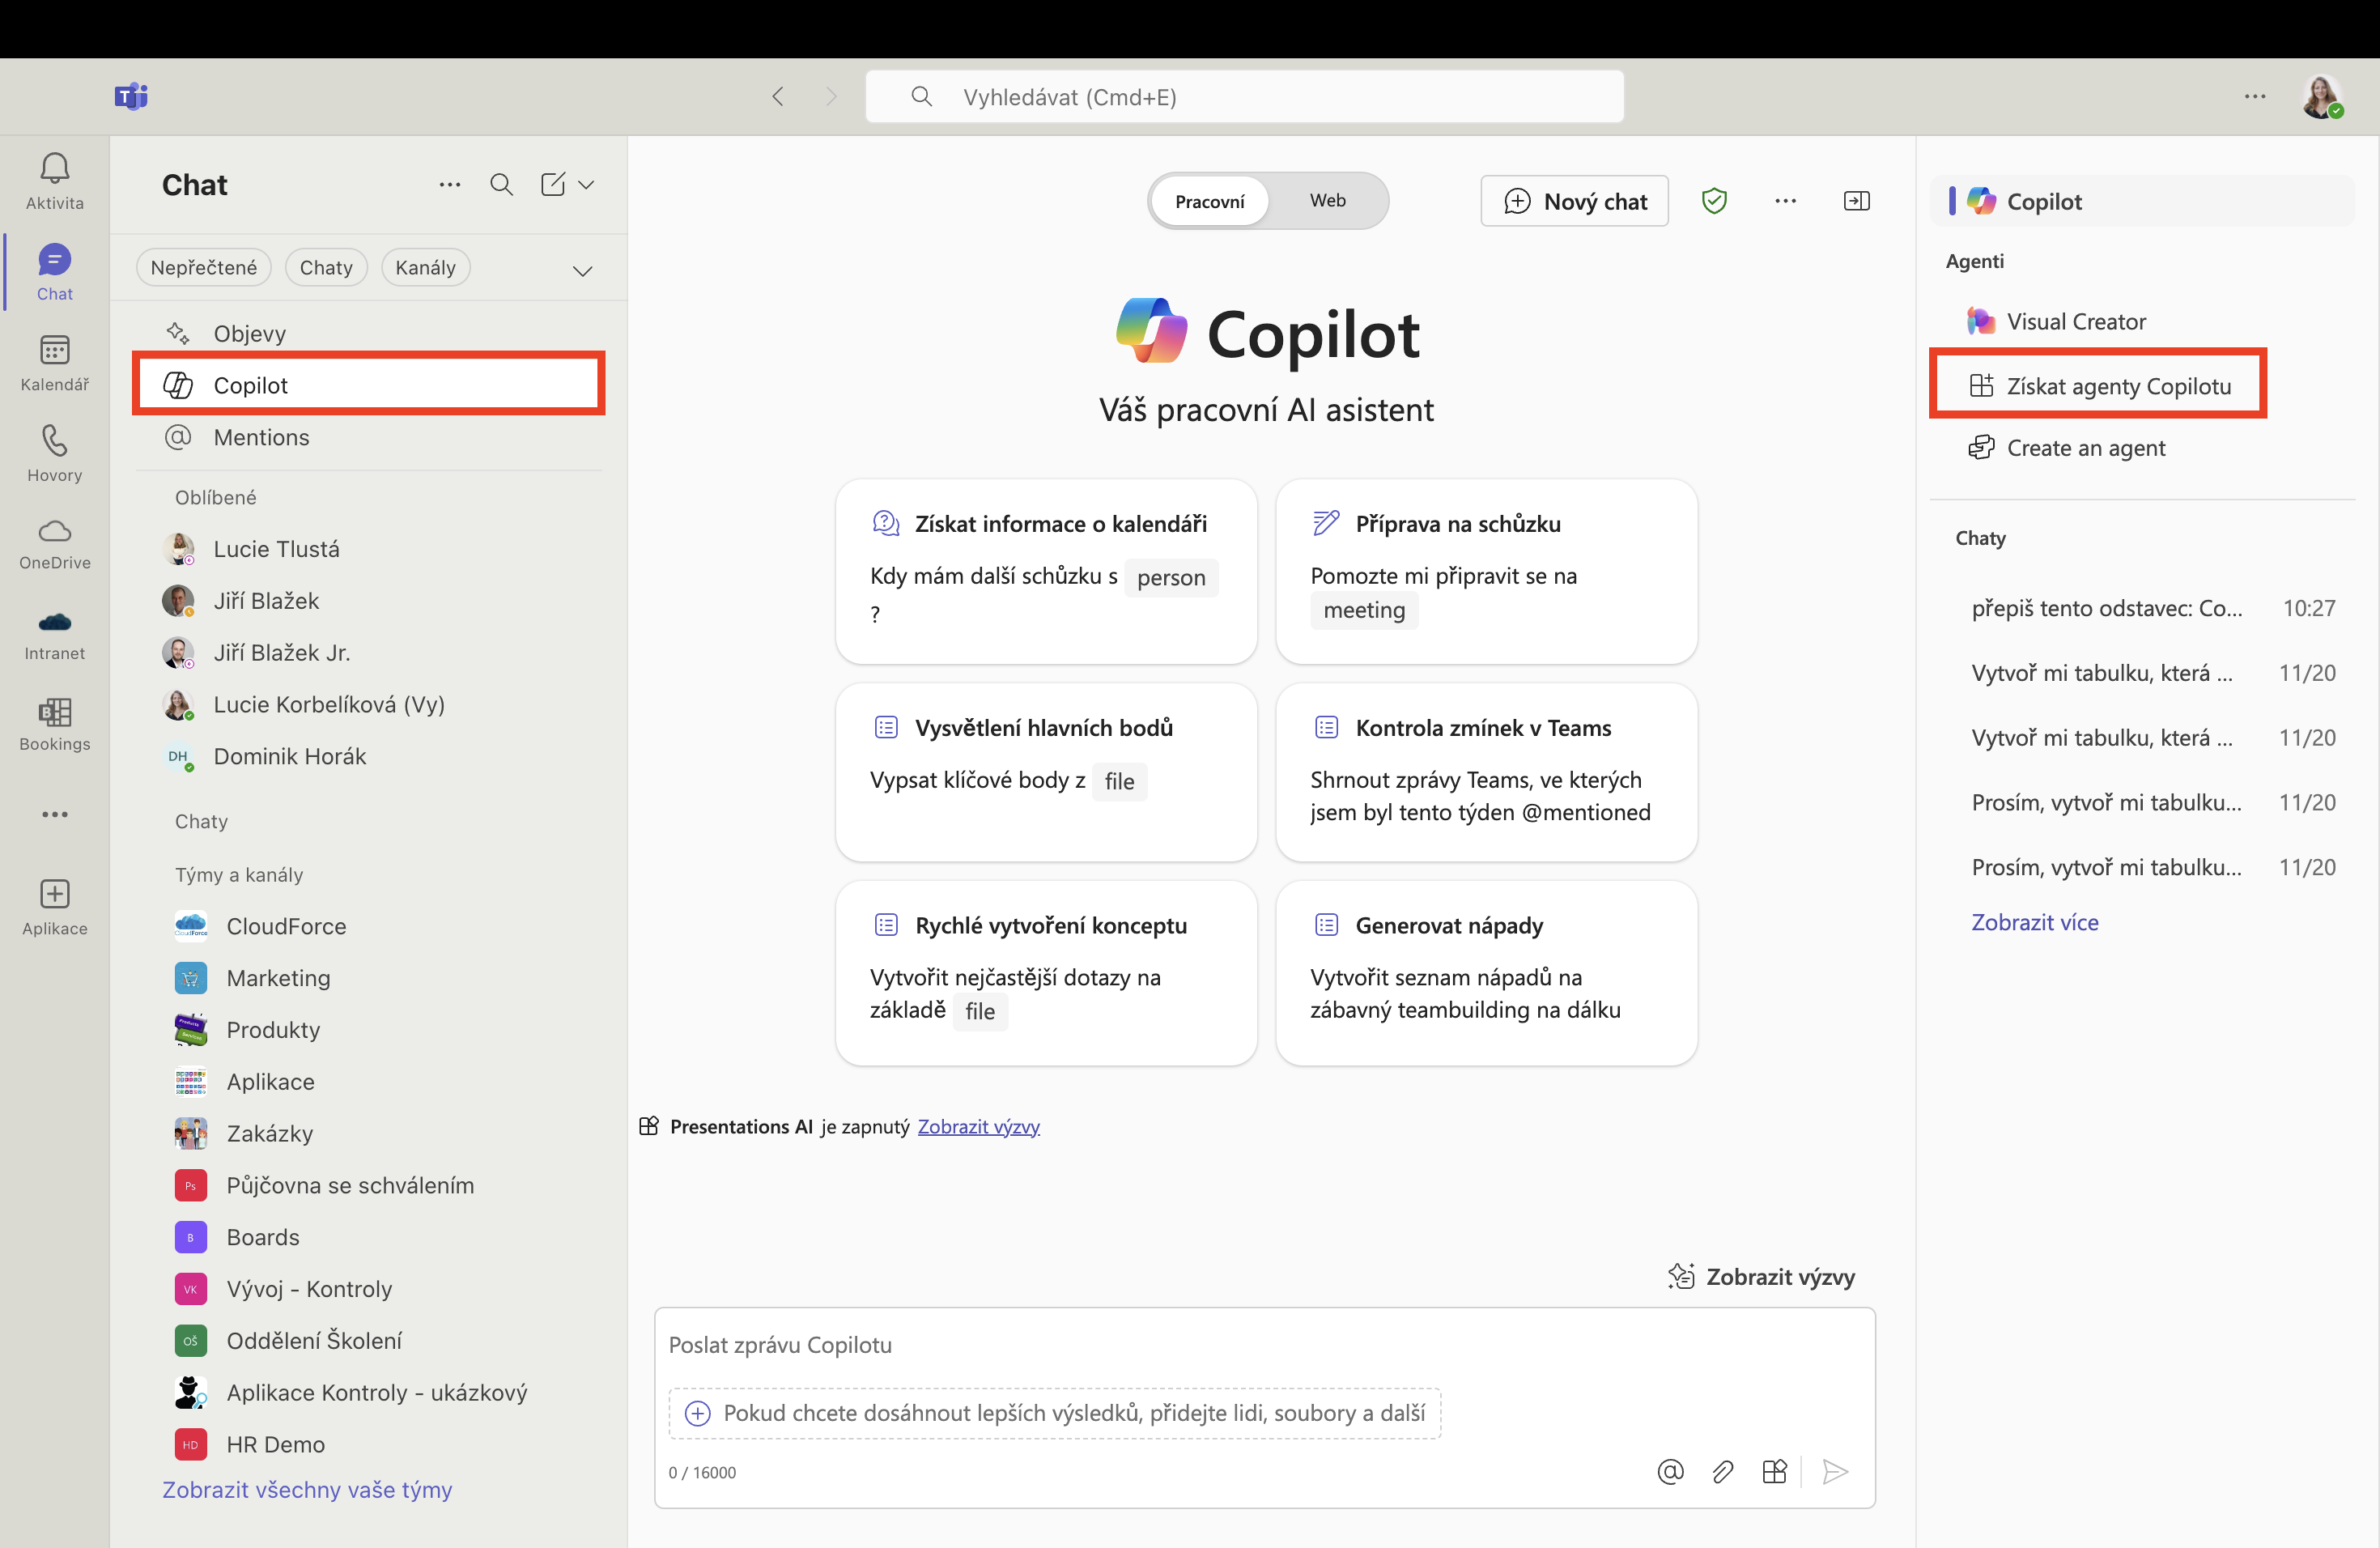
Task: Switch Copilot to Web mode
Action: pos(1327,201)
